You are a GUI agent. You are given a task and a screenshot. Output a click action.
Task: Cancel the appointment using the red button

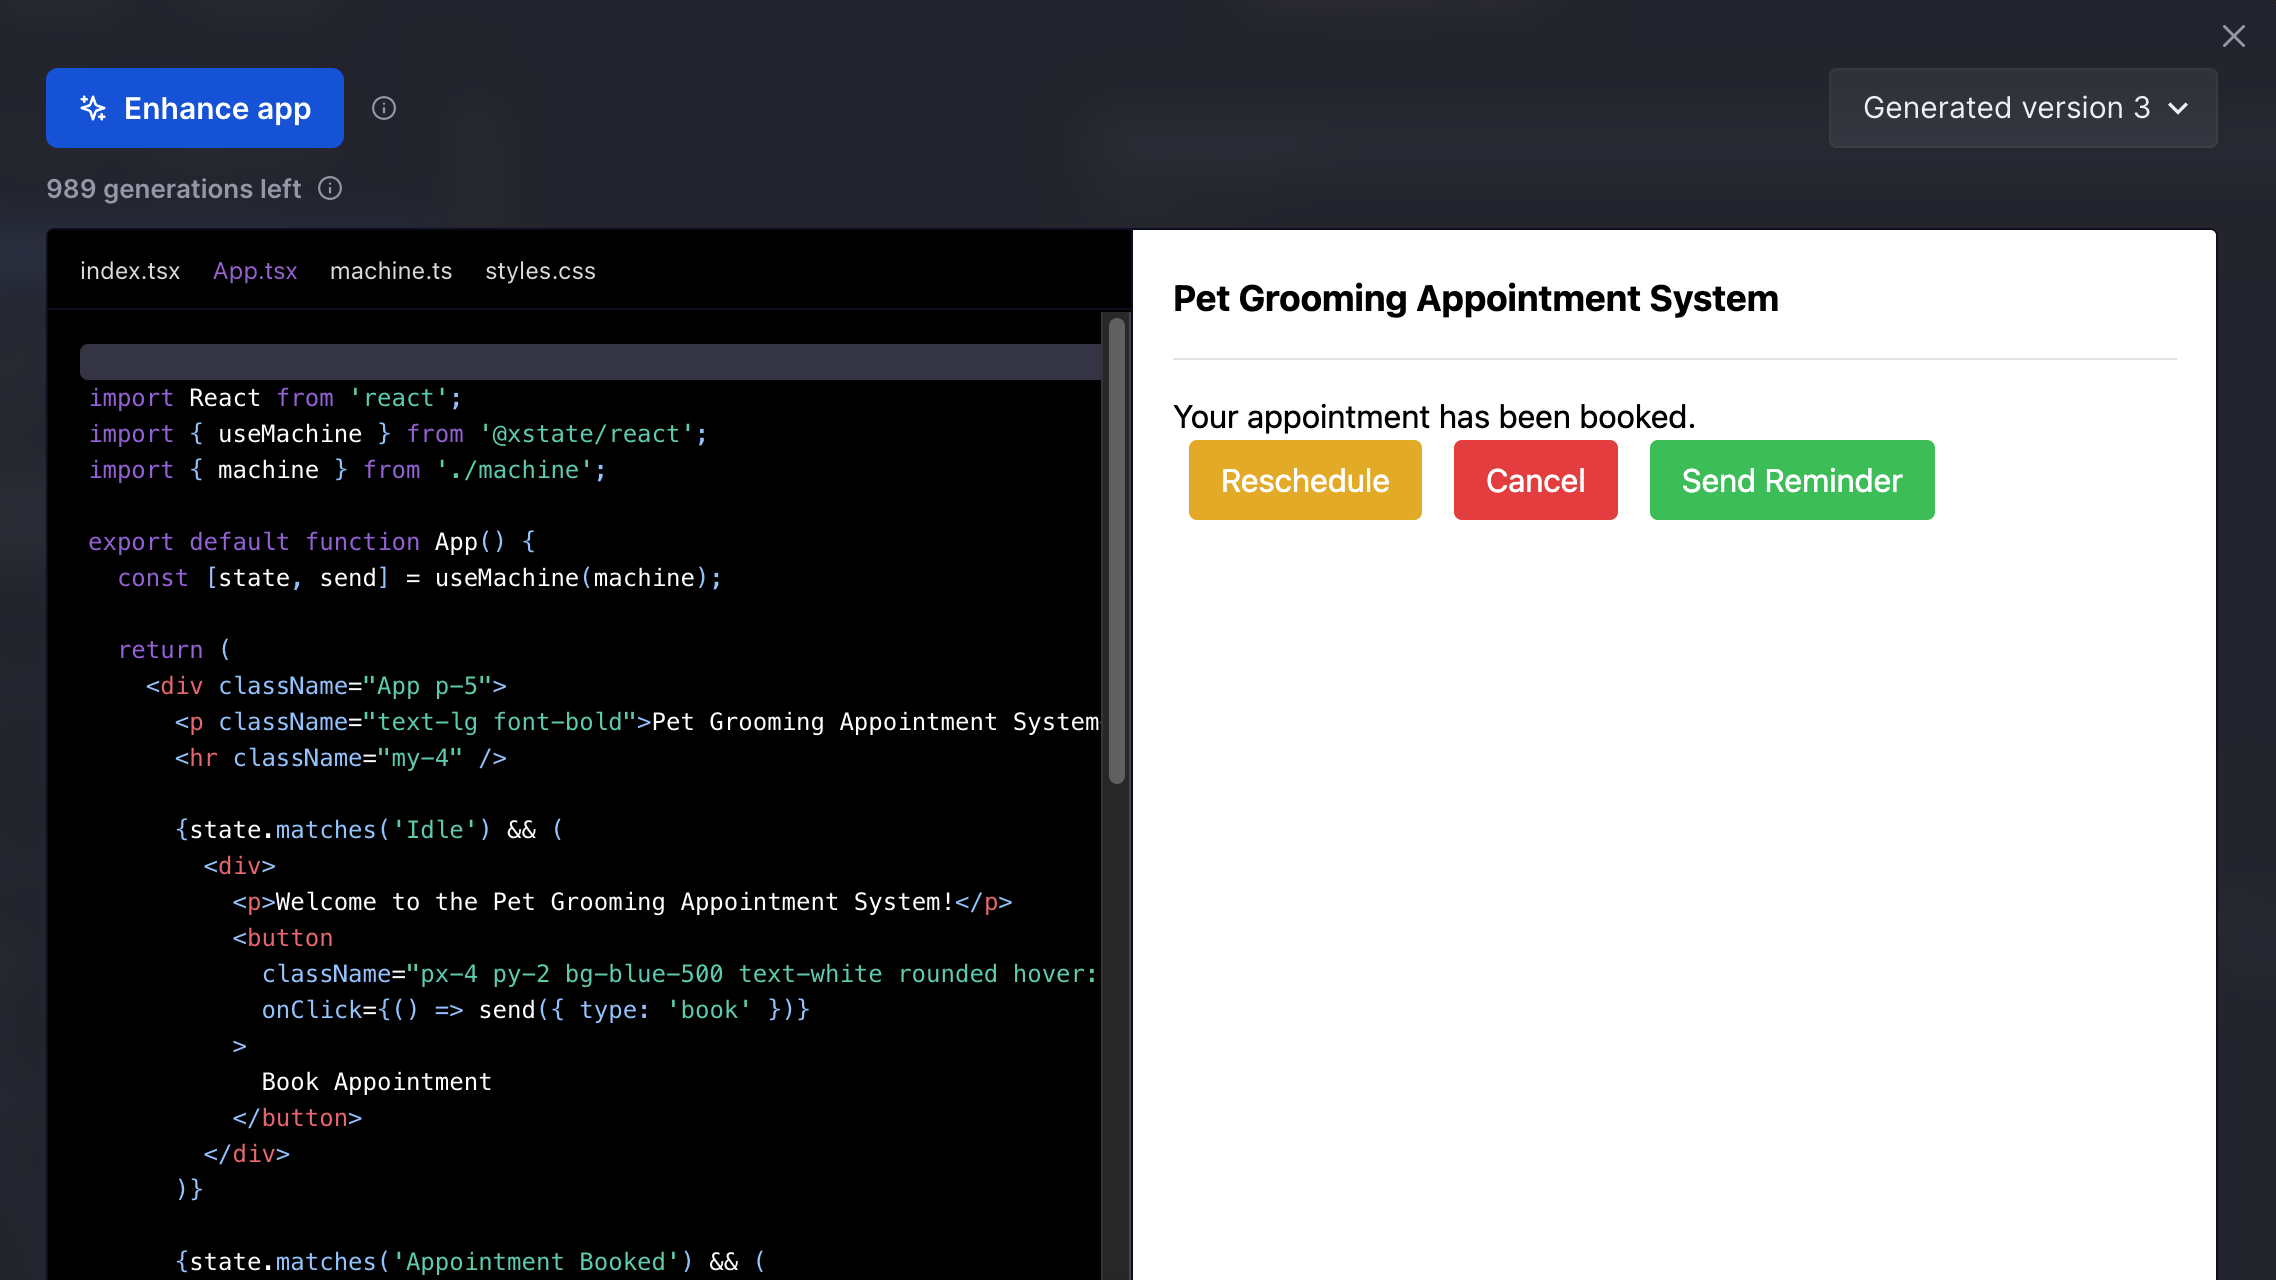[1535, 480]
